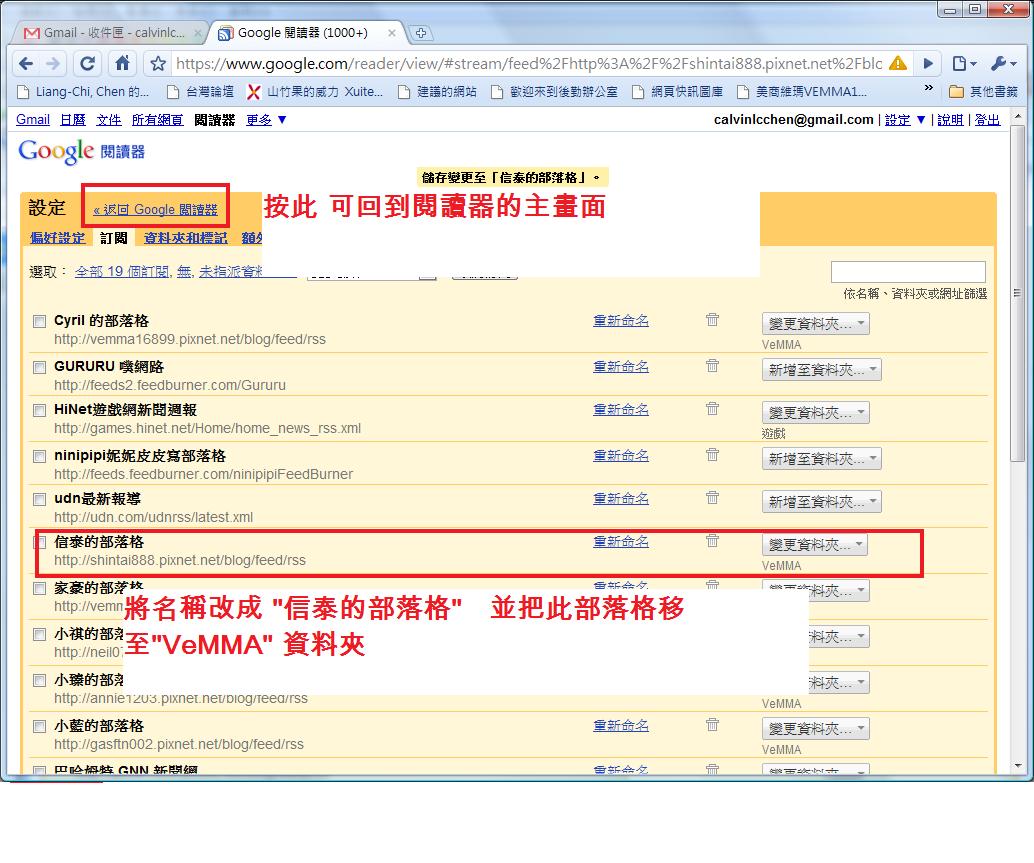Image resolution: width=1034 pixels, height=863 pixels.
Task: Open the 說明 help link
Action: (x=950, y=119)
